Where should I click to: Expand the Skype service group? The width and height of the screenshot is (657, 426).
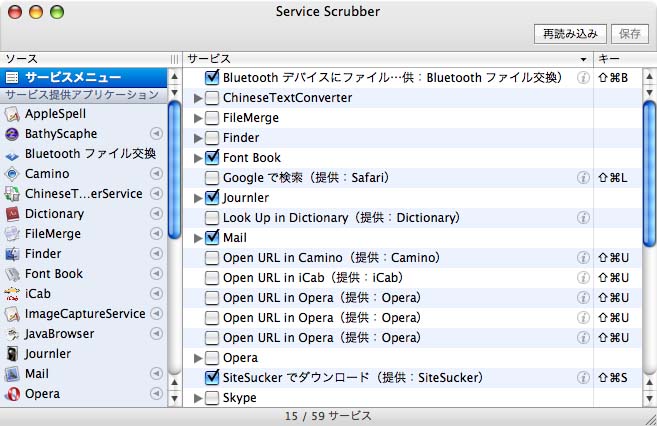click(x=198, y=398)
